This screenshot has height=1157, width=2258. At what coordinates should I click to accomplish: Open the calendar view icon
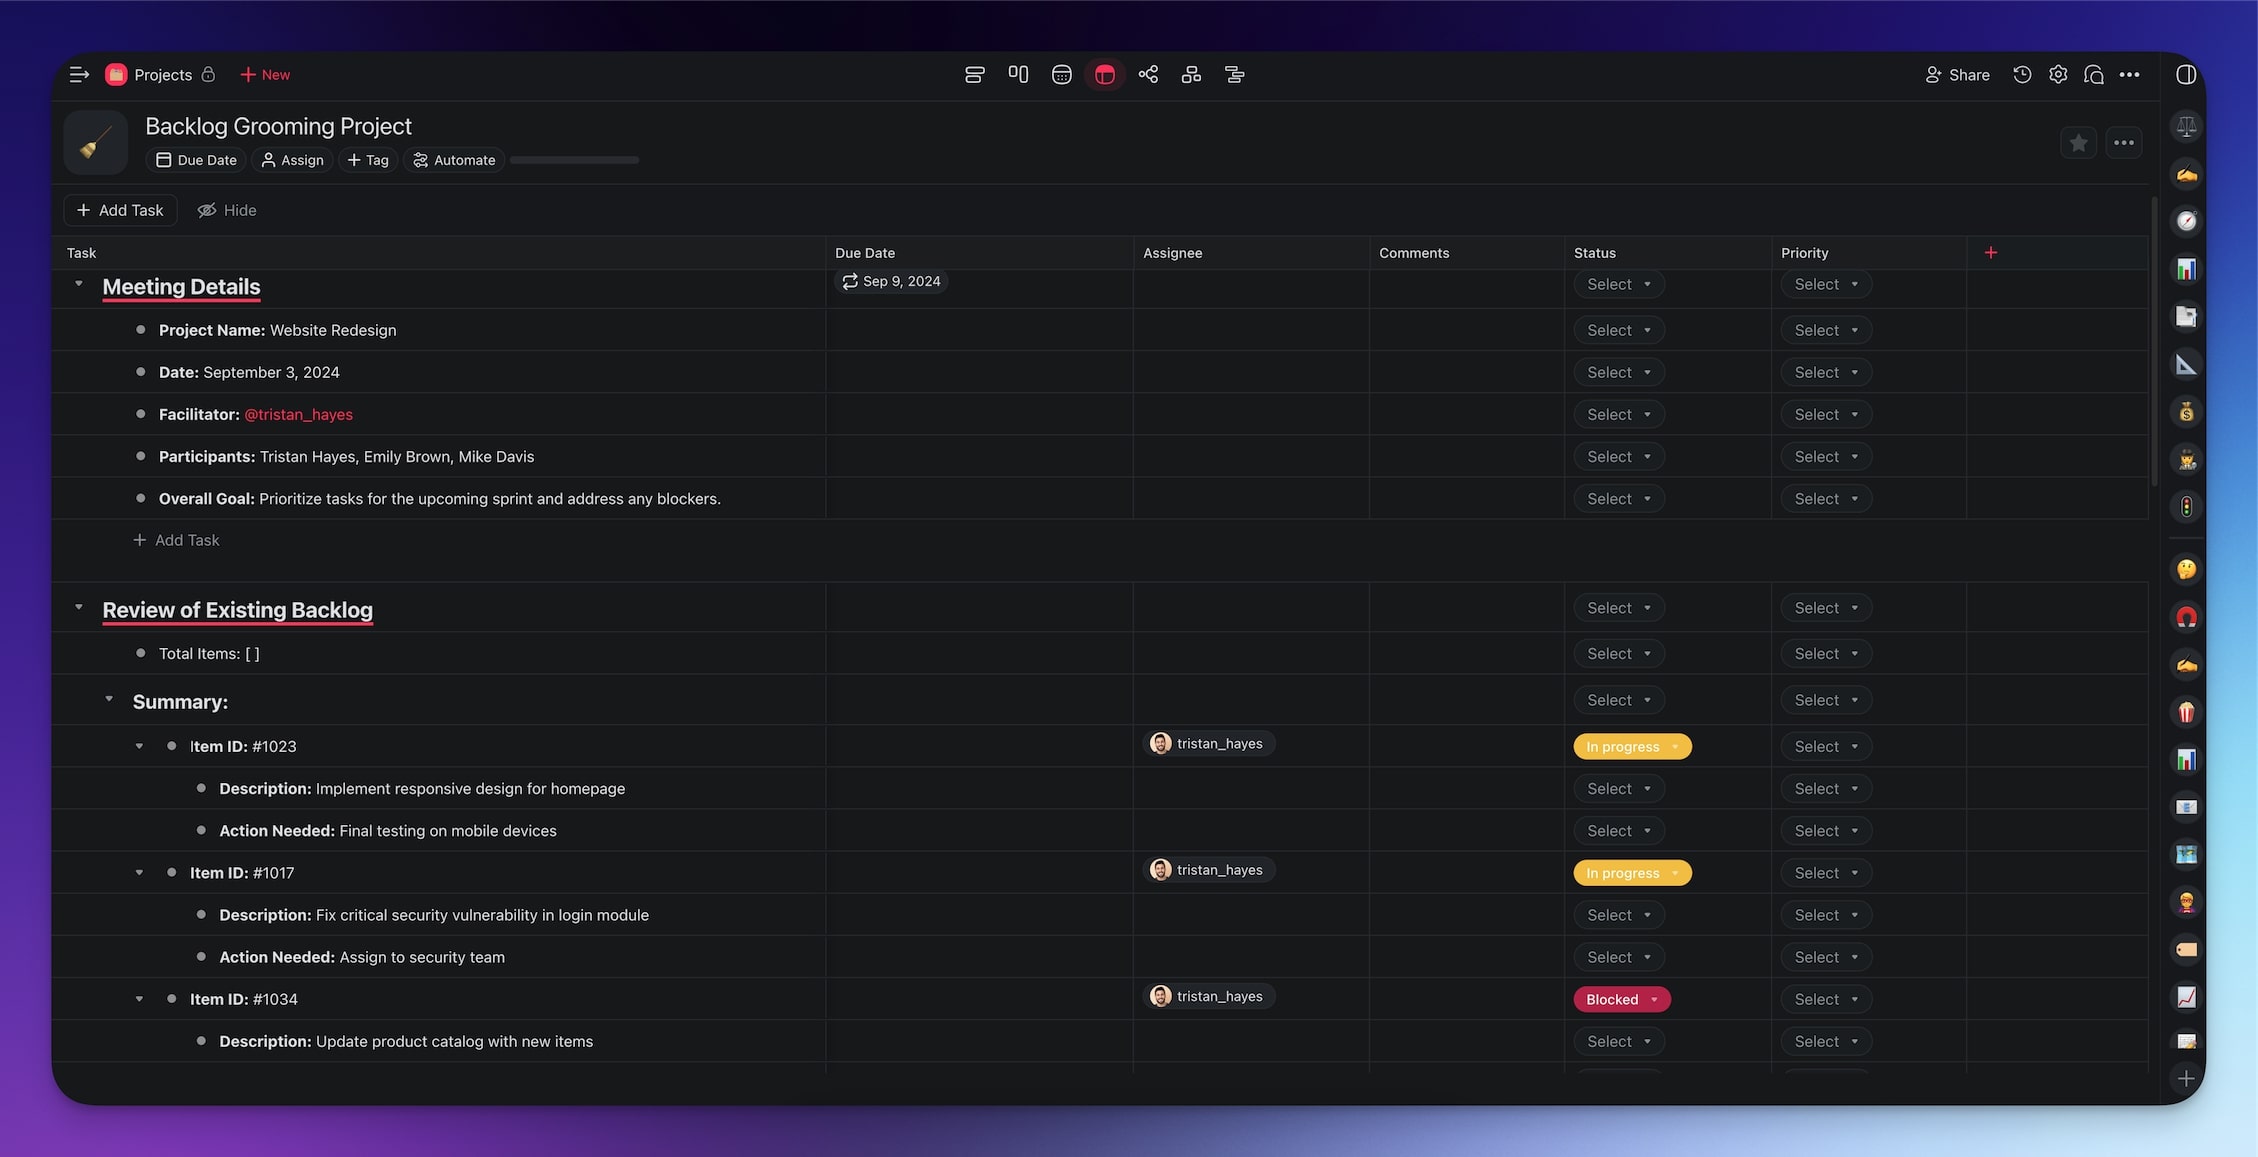click(x=1061, y=75)
